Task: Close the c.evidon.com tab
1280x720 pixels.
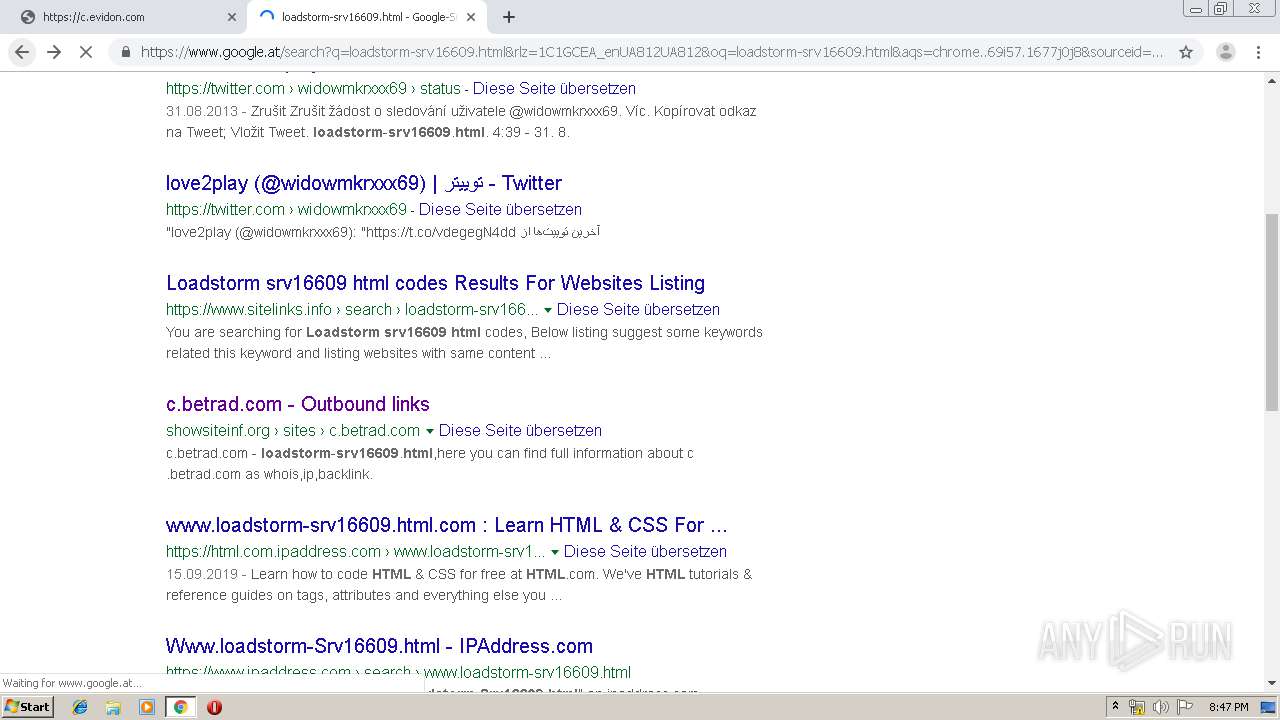Action: [x=232, y=17]
